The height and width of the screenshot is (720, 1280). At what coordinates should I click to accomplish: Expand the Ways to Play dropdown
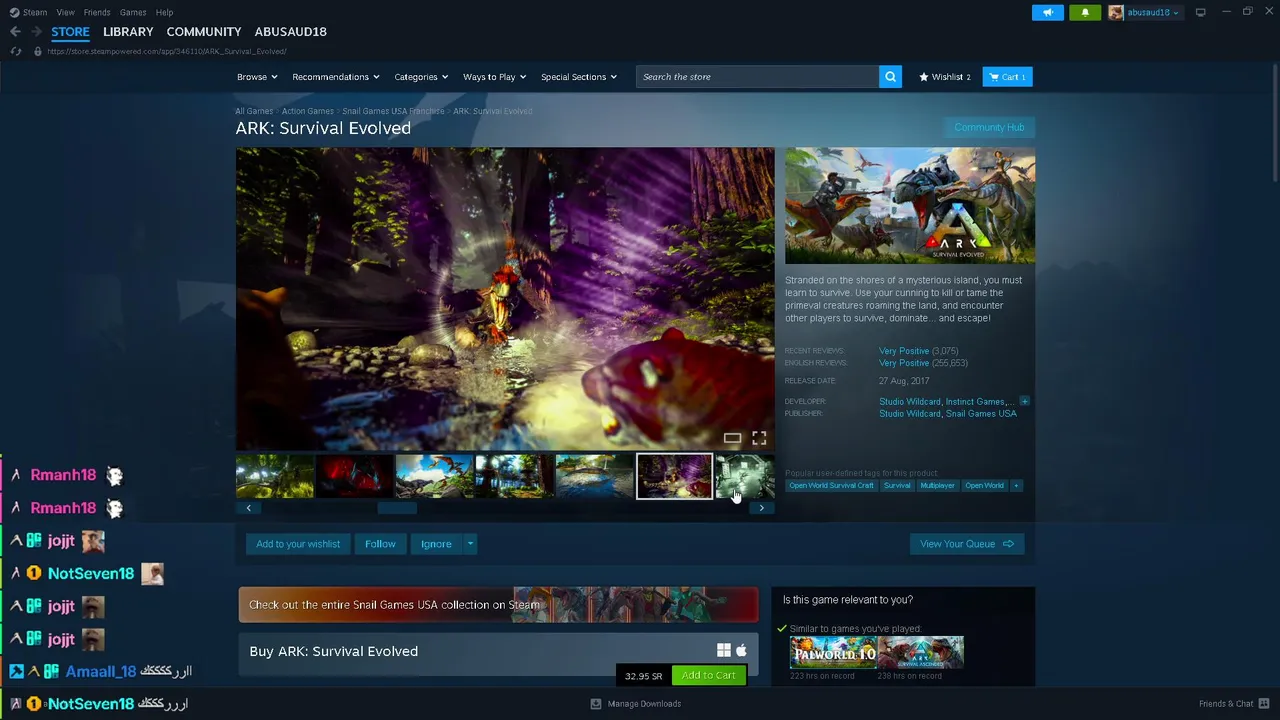[495, 77]
